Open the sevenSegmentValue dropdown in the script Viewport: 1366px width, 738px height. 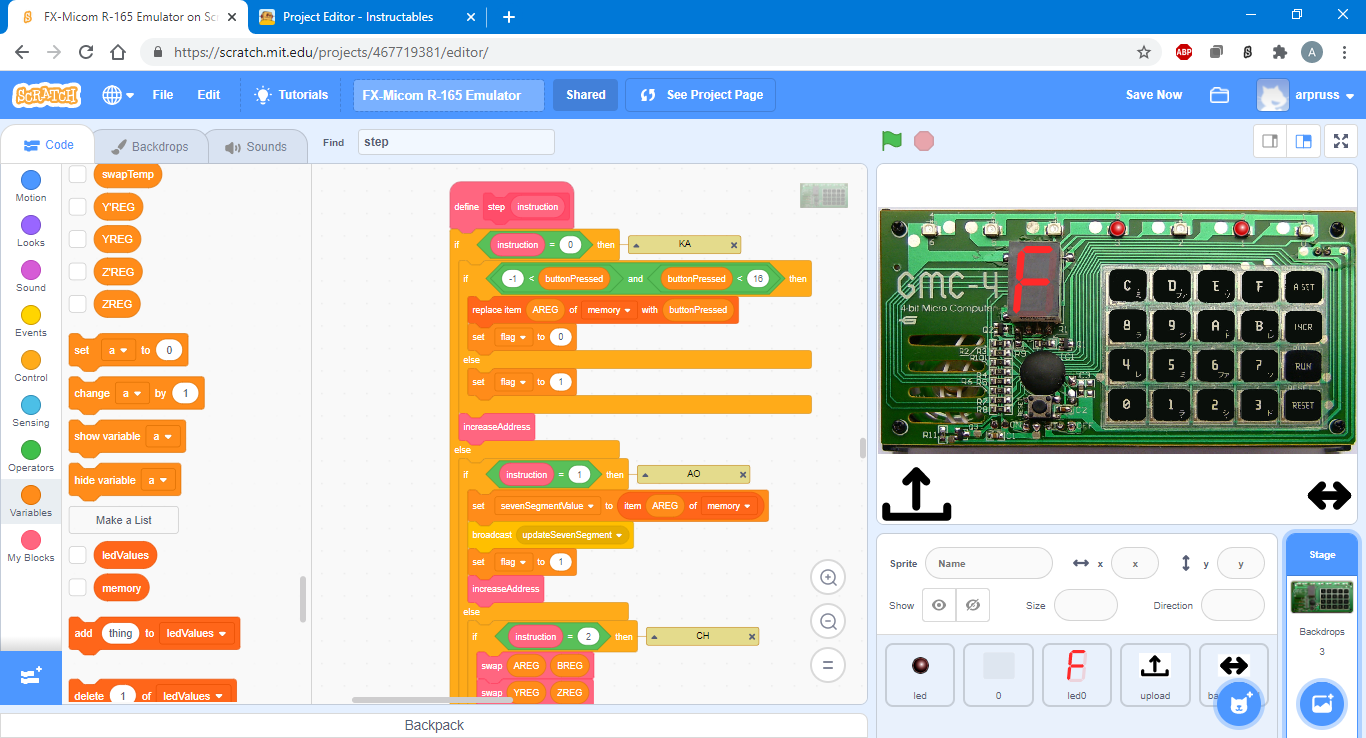(547, 506)
